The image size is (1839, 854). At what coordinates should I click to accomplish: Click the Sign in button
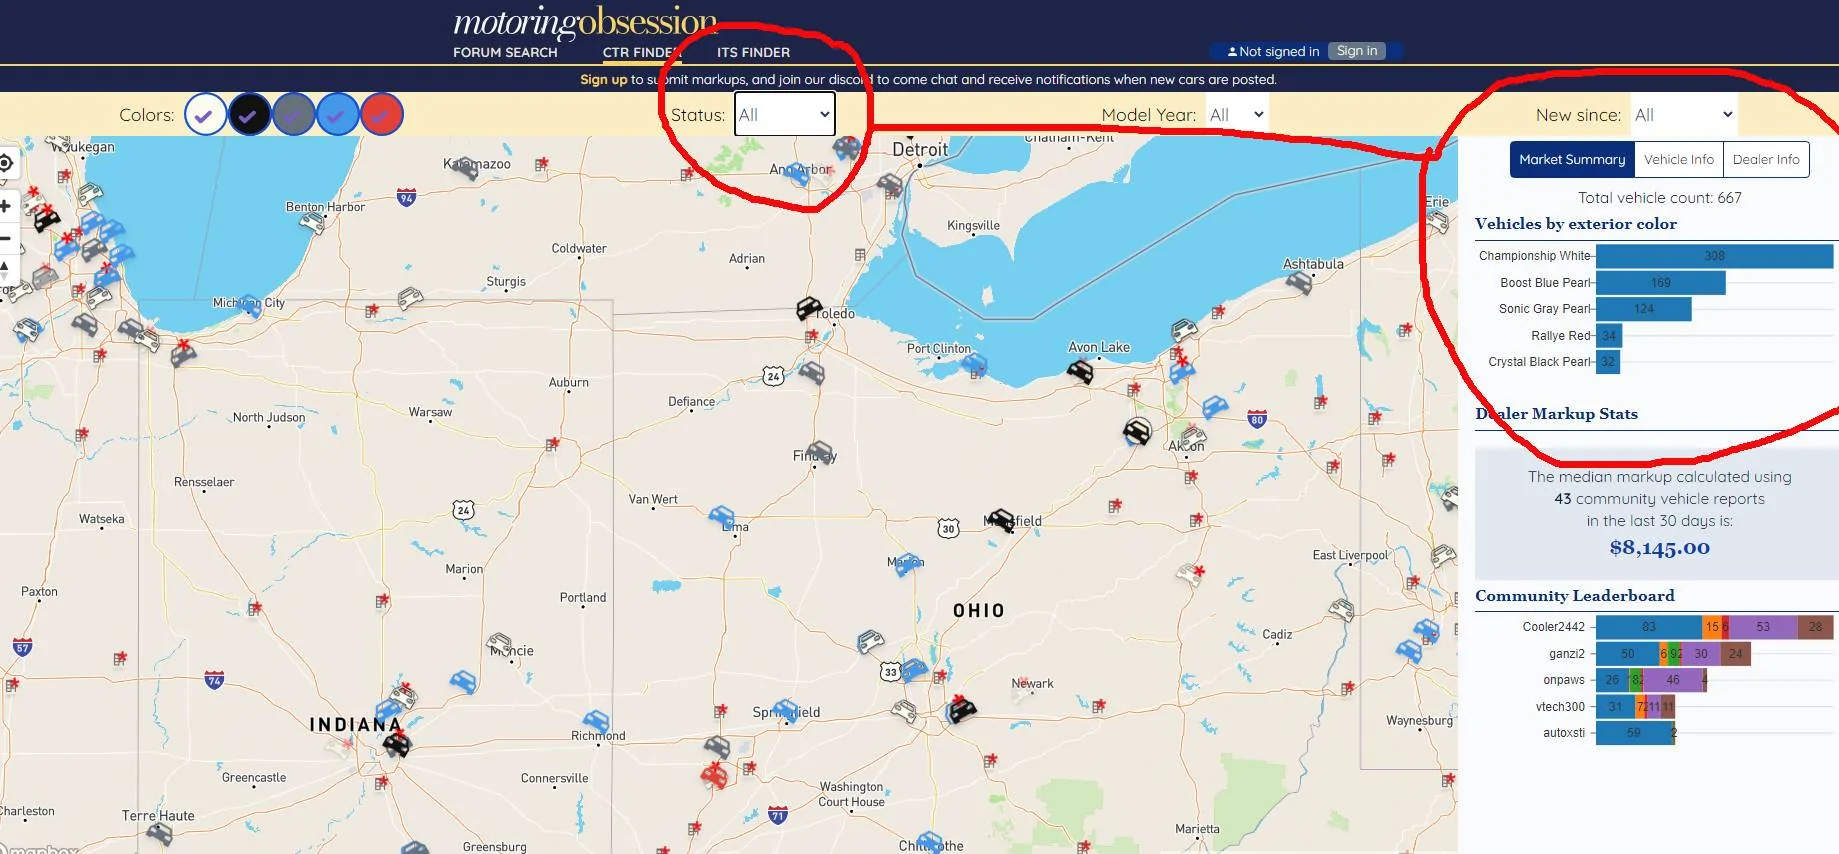coord(1357,51)
